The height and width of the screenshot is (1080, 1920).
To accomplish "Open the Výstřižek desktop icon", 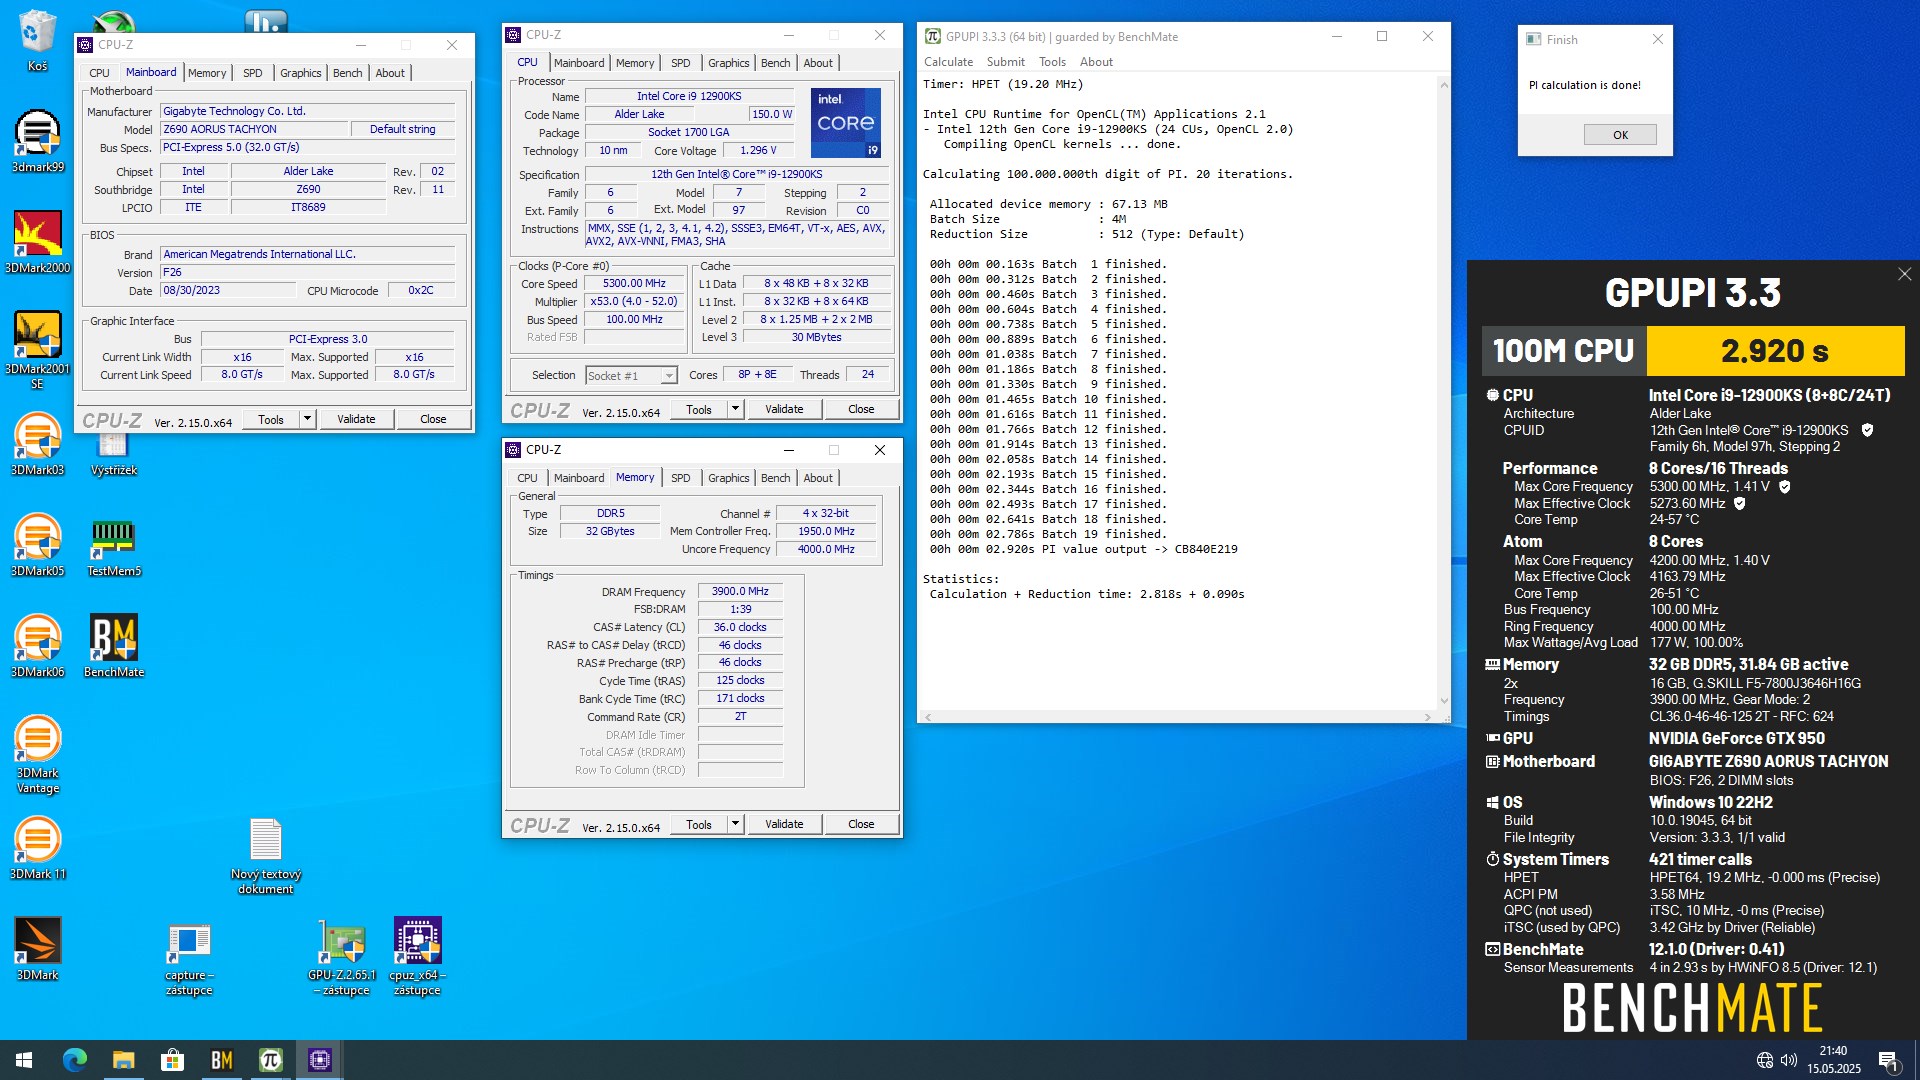I will 114,452.
